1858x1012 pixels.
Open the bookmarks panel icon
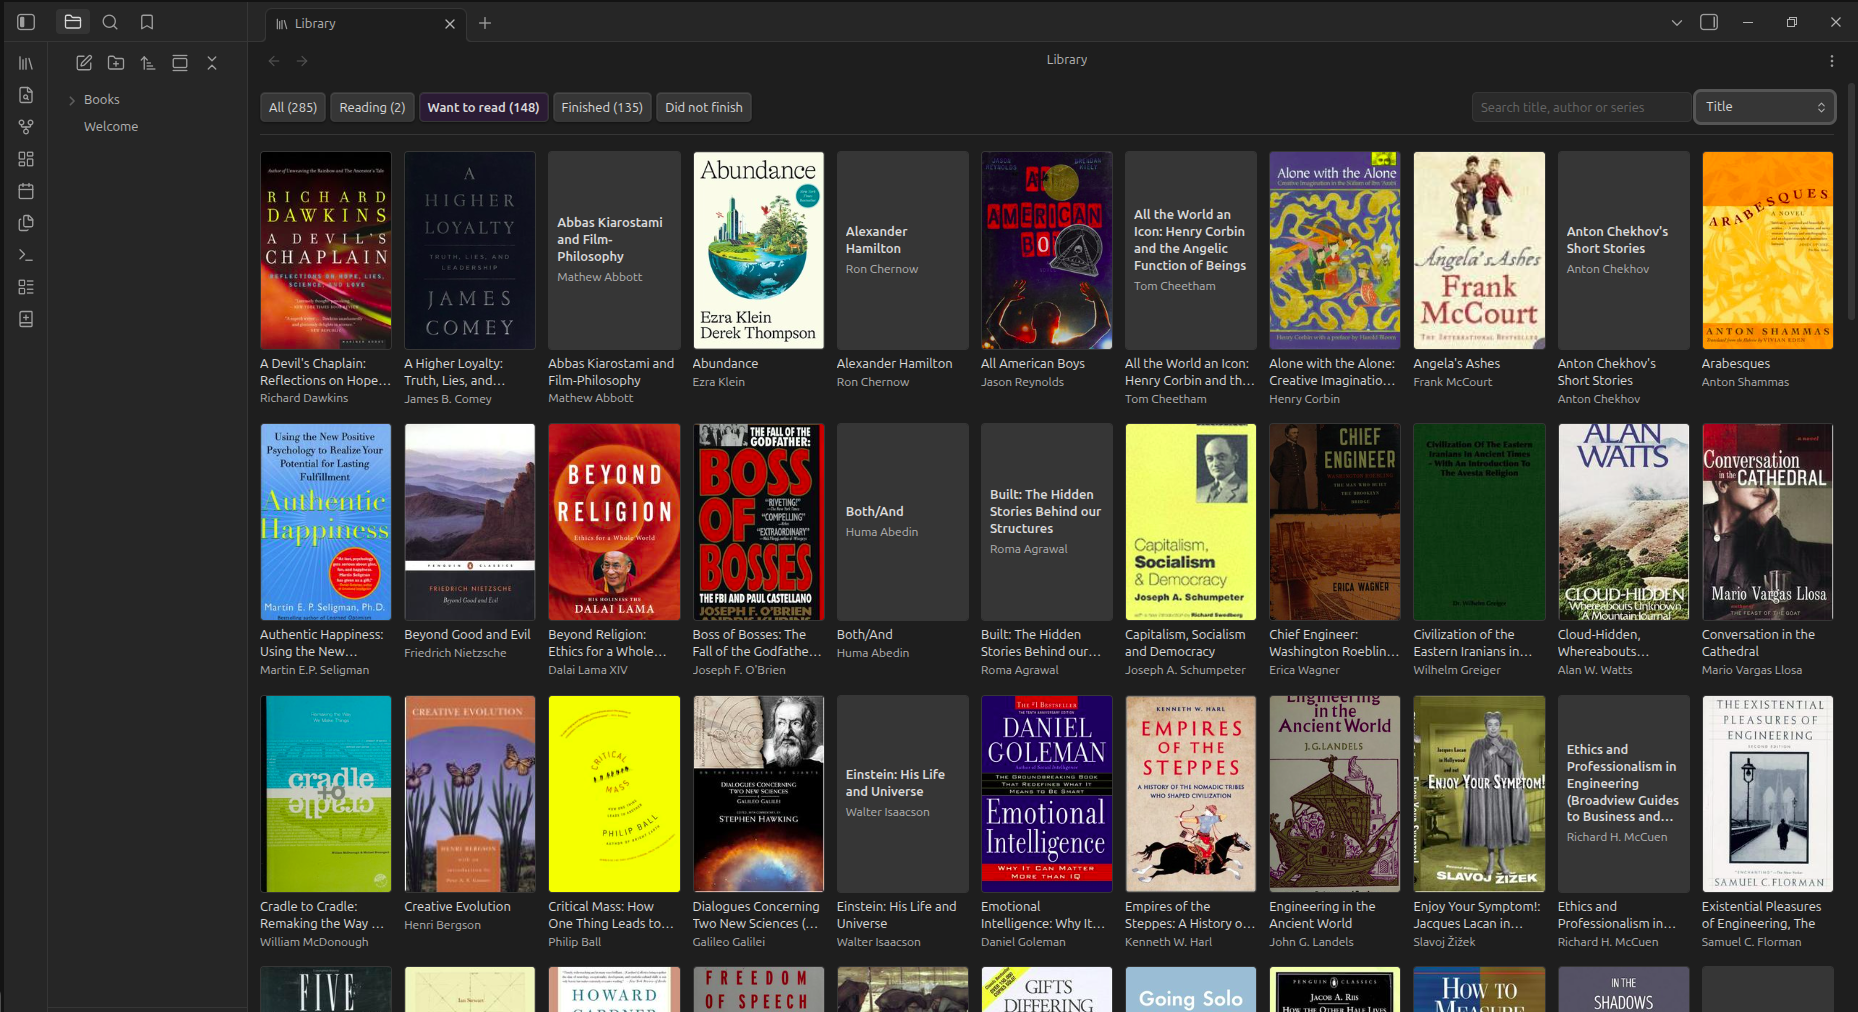[147, 22]
